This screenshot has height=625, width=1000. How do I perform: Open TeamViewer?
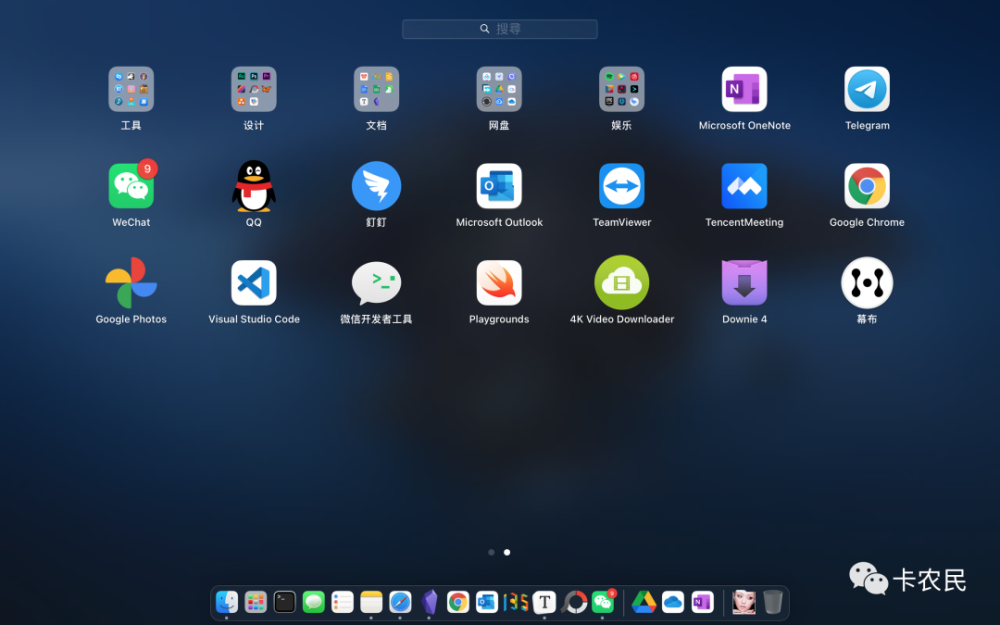tap(621, 186)
